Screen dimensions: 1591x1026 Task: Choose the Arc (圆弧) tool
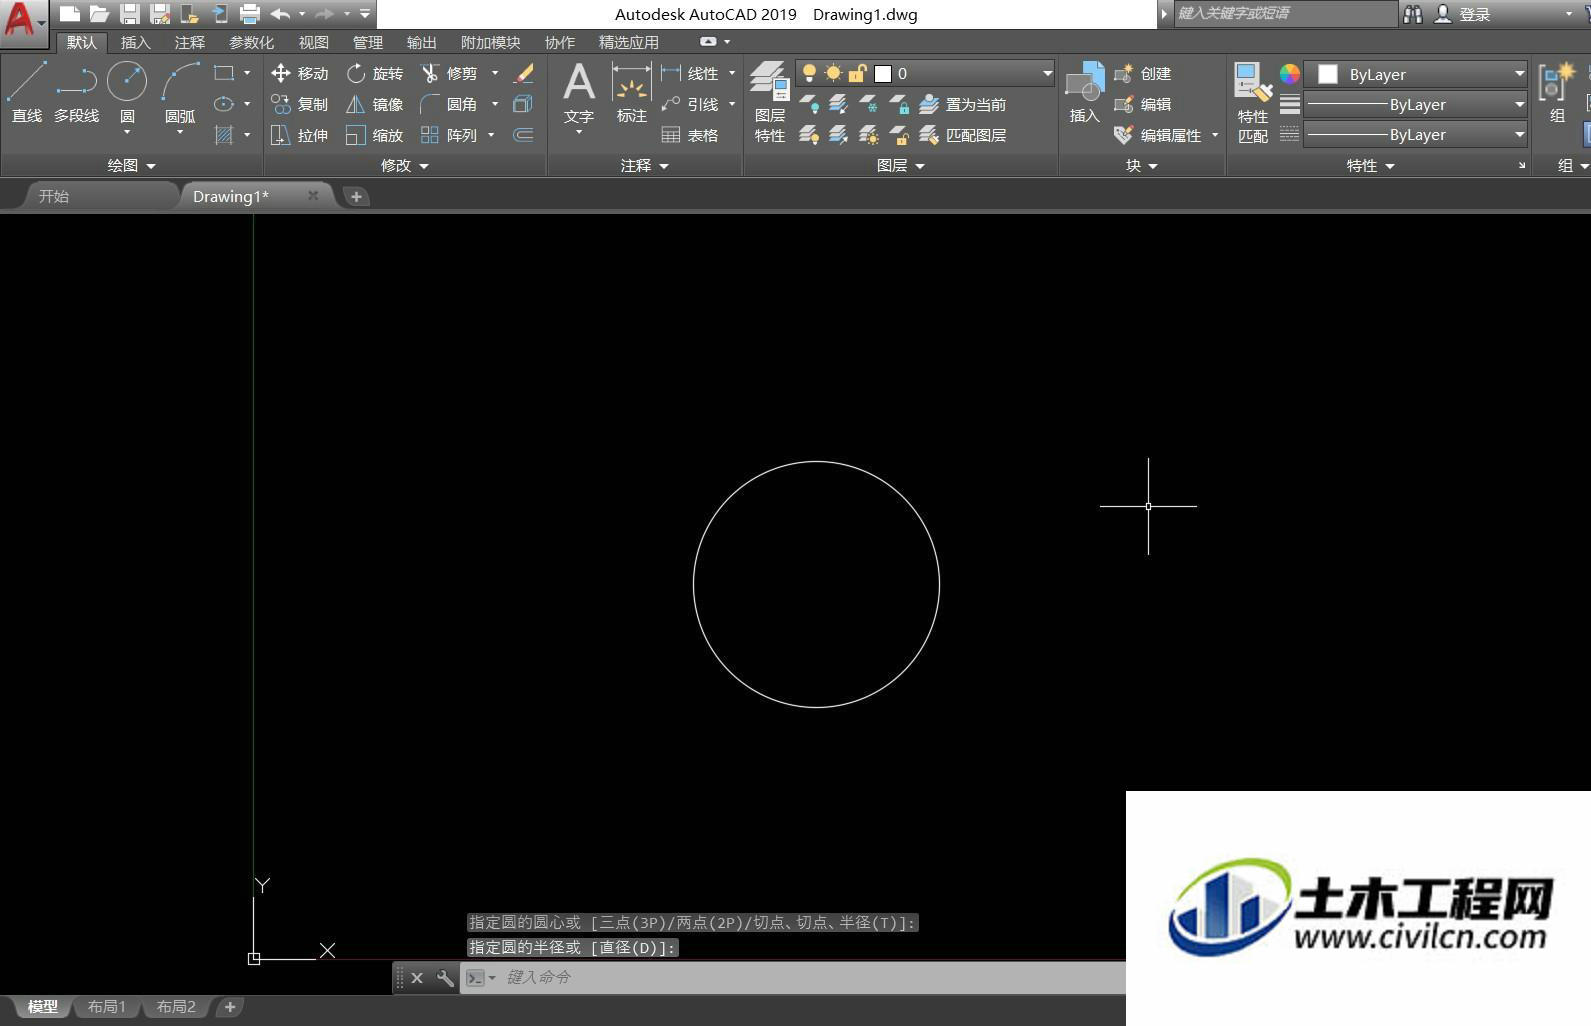click(x=180, y=92)
